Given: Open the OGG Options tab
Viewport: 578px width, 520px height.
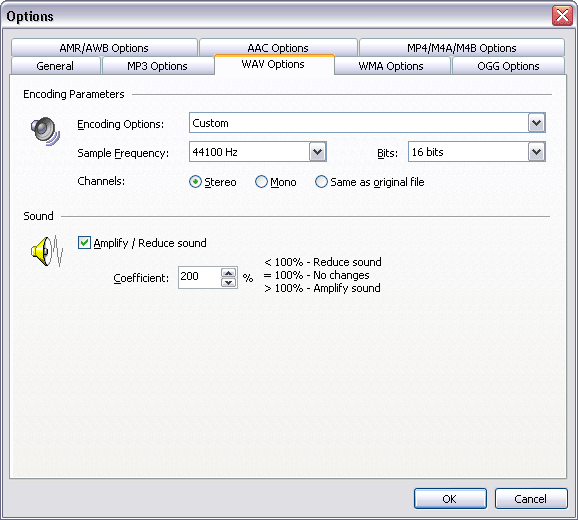Looking at the screenshot, I should [508, 66].
